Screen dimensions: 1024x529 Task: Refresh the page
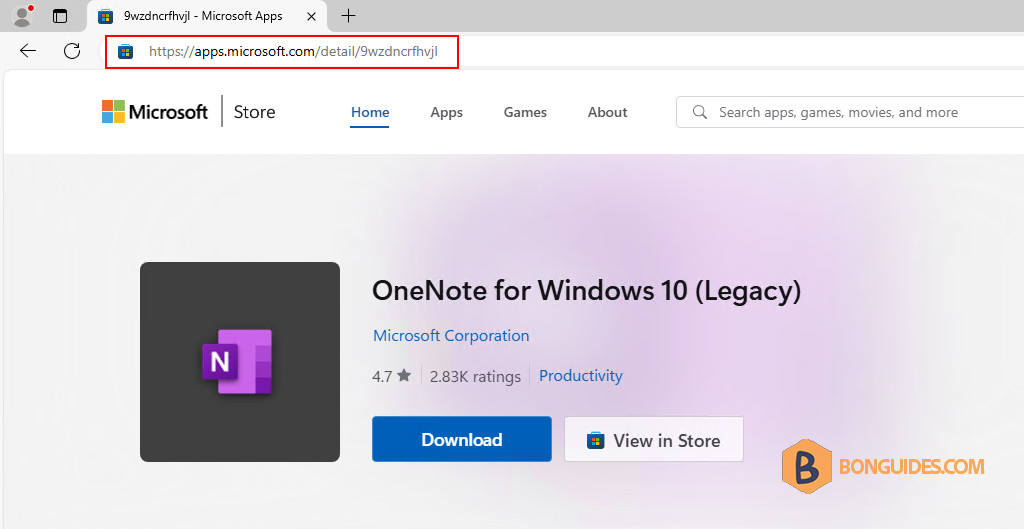click(x=72, y=51)
